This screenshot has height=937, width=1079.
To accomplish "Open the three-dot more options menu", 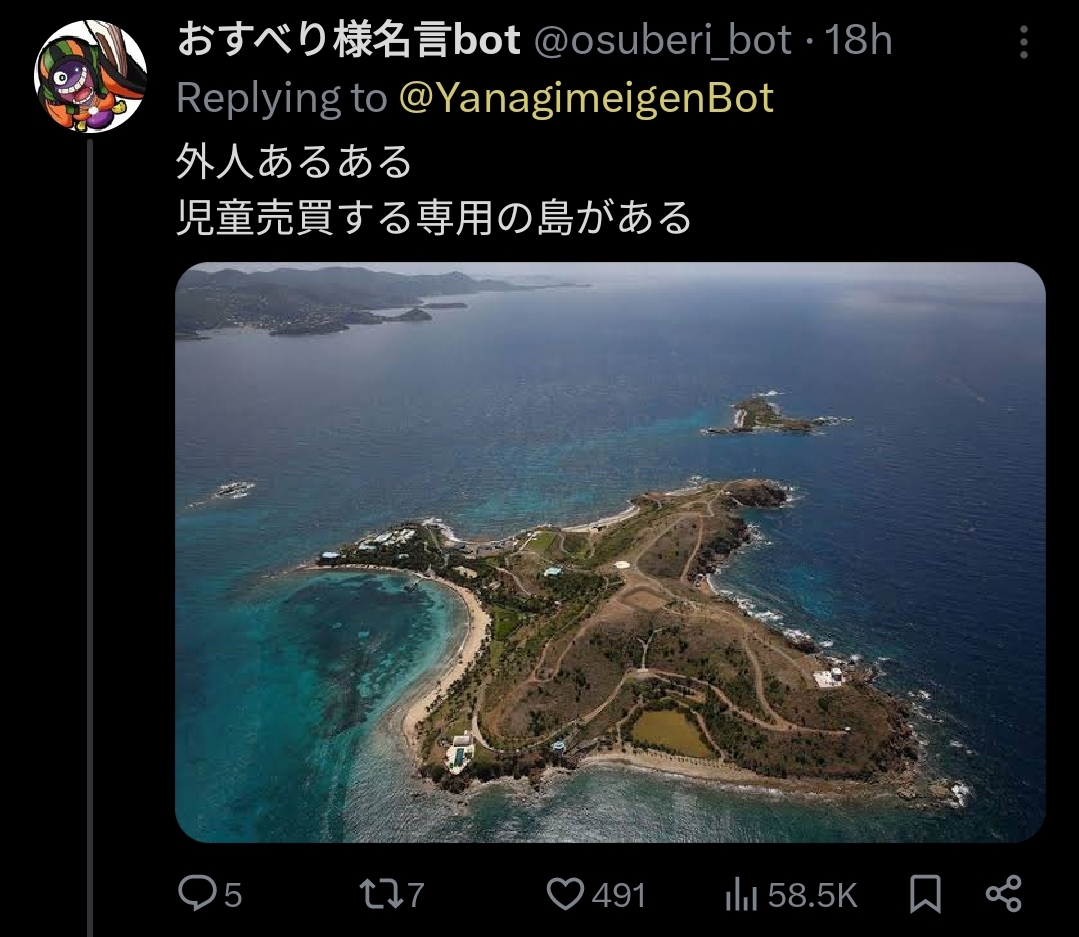I will tap(1023, 42).
